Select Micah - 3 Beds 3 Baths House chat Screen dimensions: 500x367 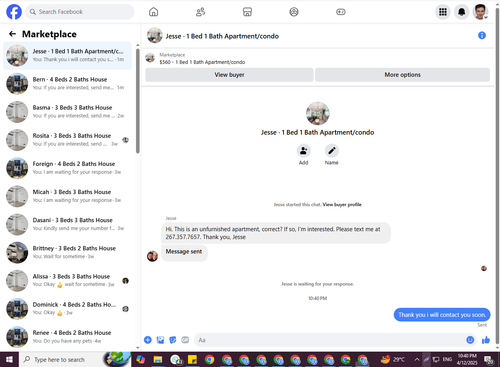pos(67,196)
